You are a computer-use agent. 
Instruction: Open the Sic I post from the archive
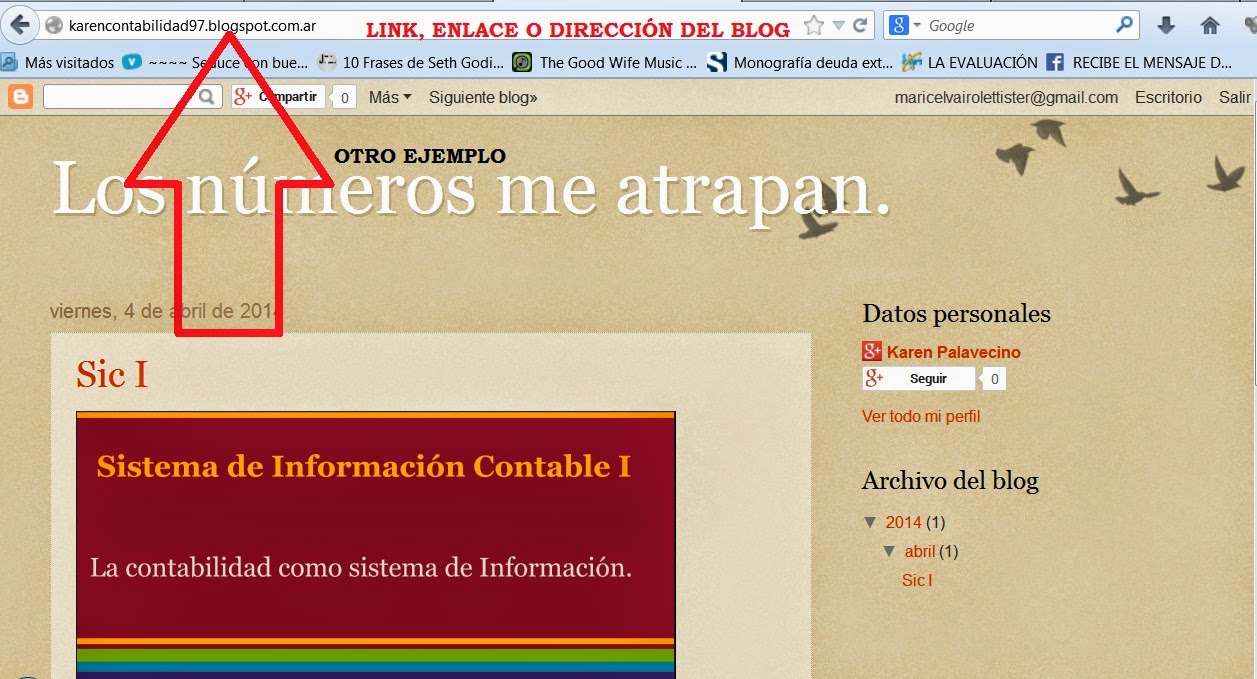point(915,580)
